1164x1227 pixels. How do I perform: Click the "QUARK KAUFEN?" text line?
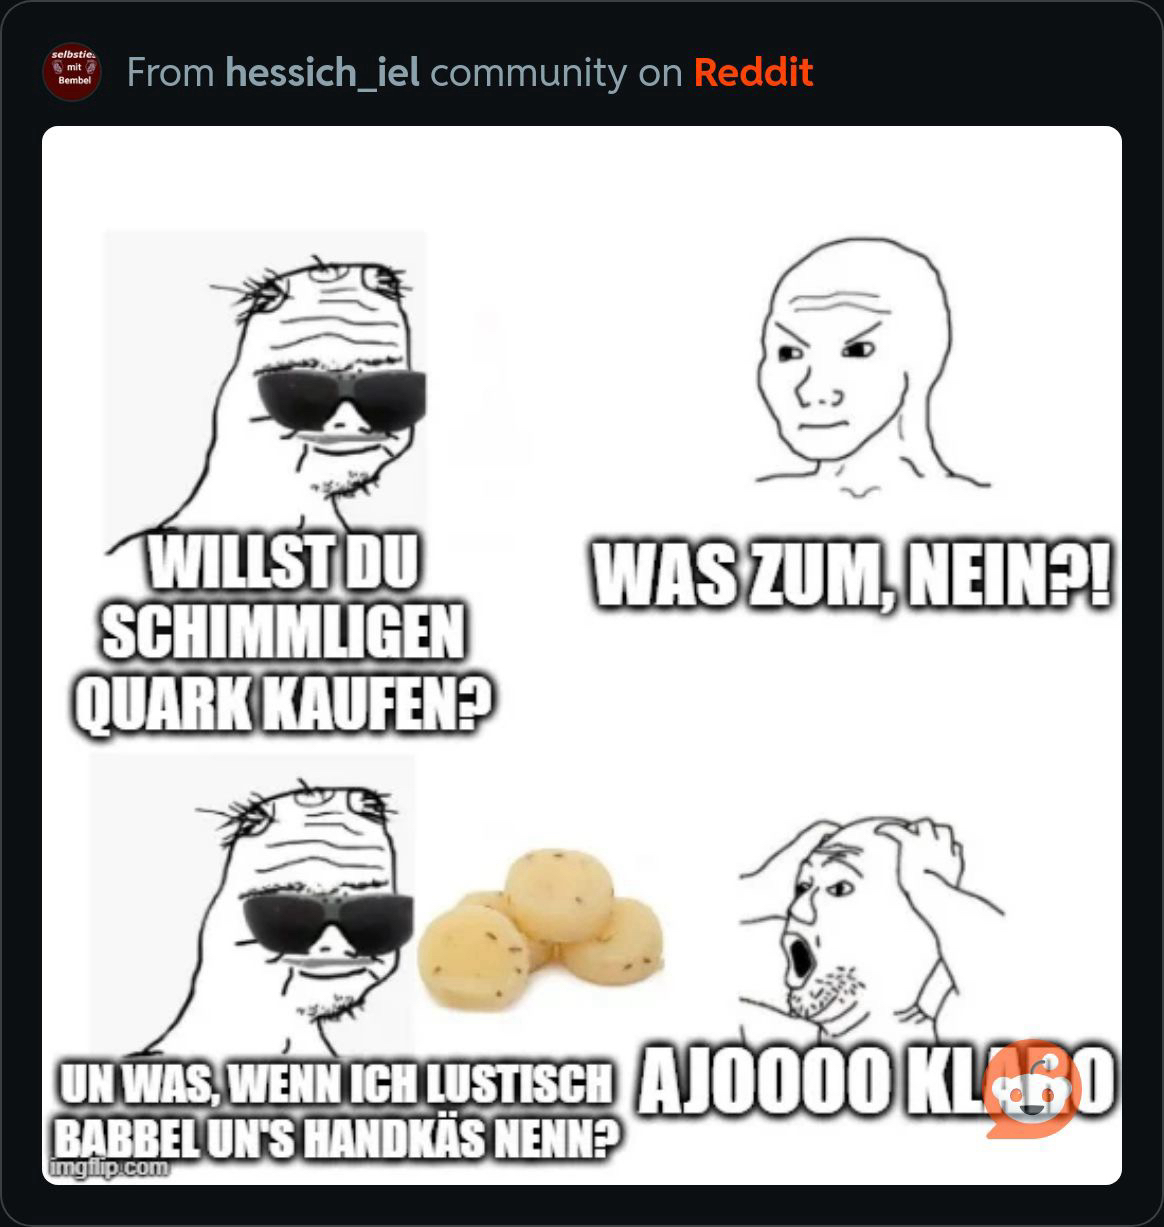286,707
